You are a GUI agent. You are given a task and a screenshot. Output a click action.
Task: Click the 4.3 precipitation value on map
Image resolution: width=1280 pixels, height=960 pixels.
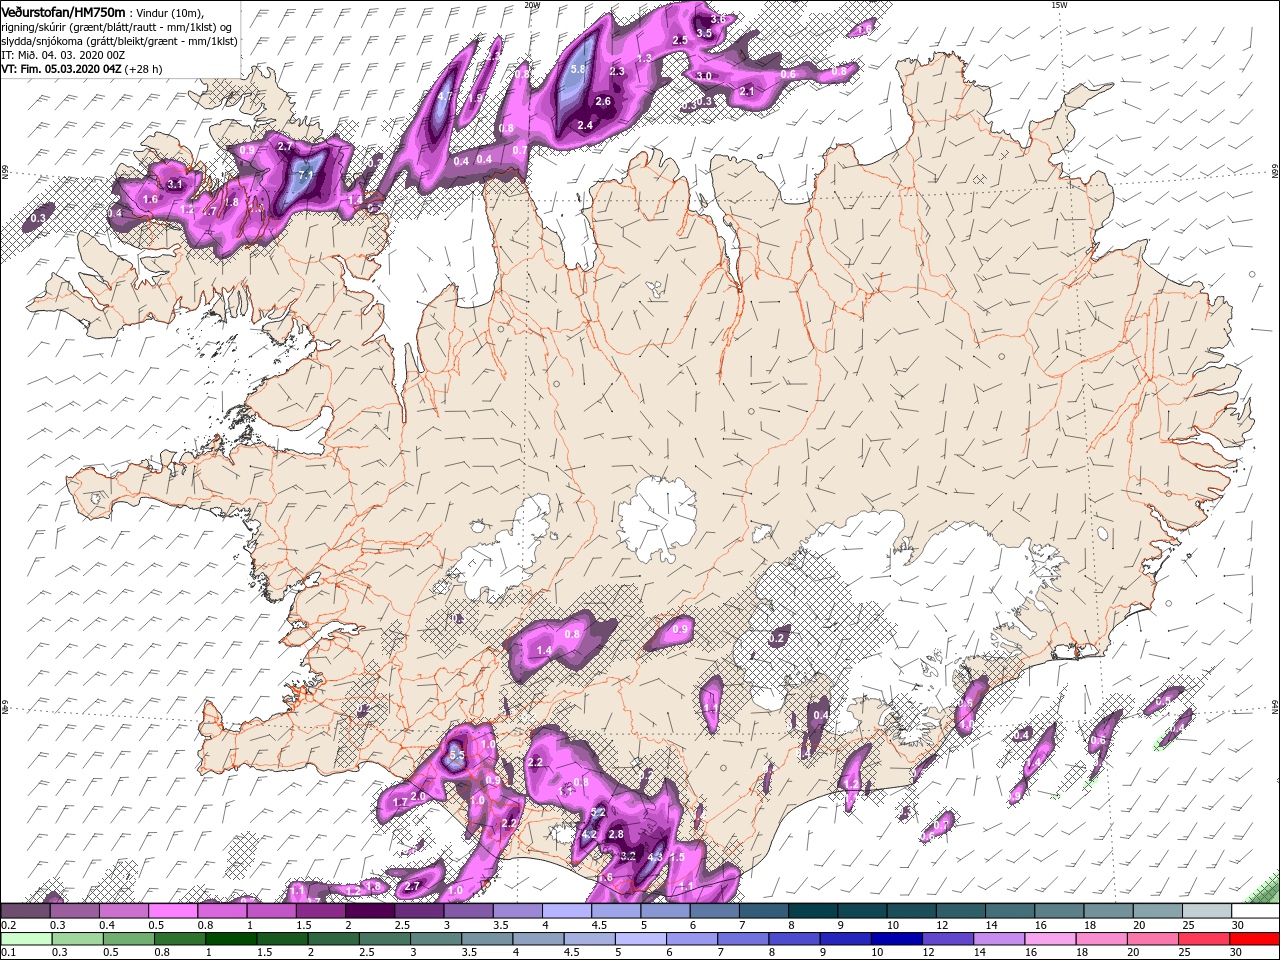point(656,857)
